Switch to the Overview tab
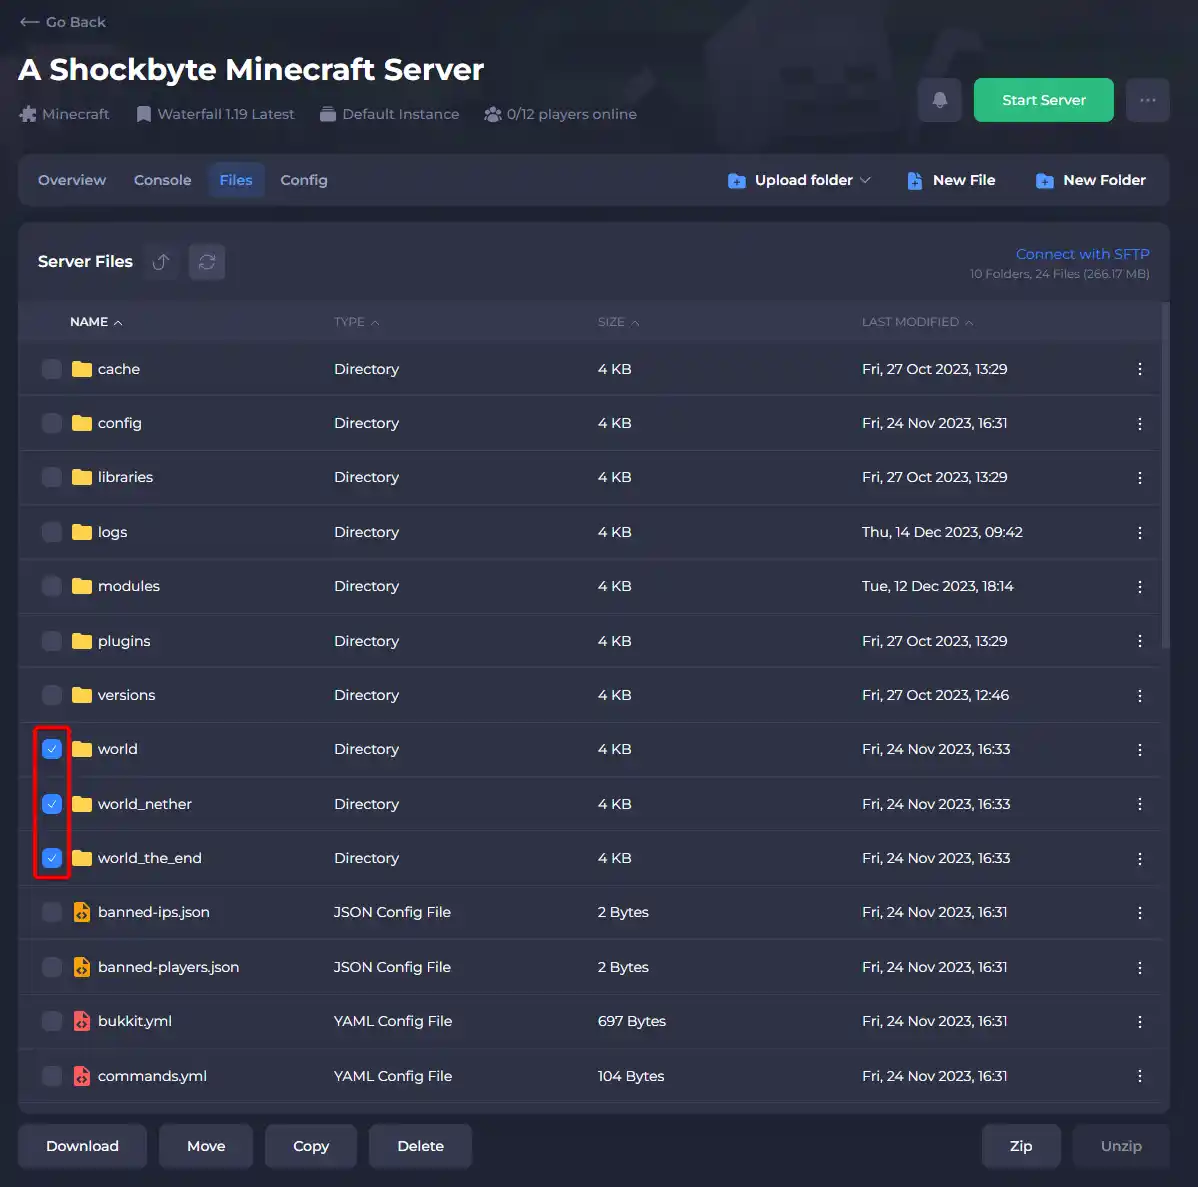 tap(72, 180)
